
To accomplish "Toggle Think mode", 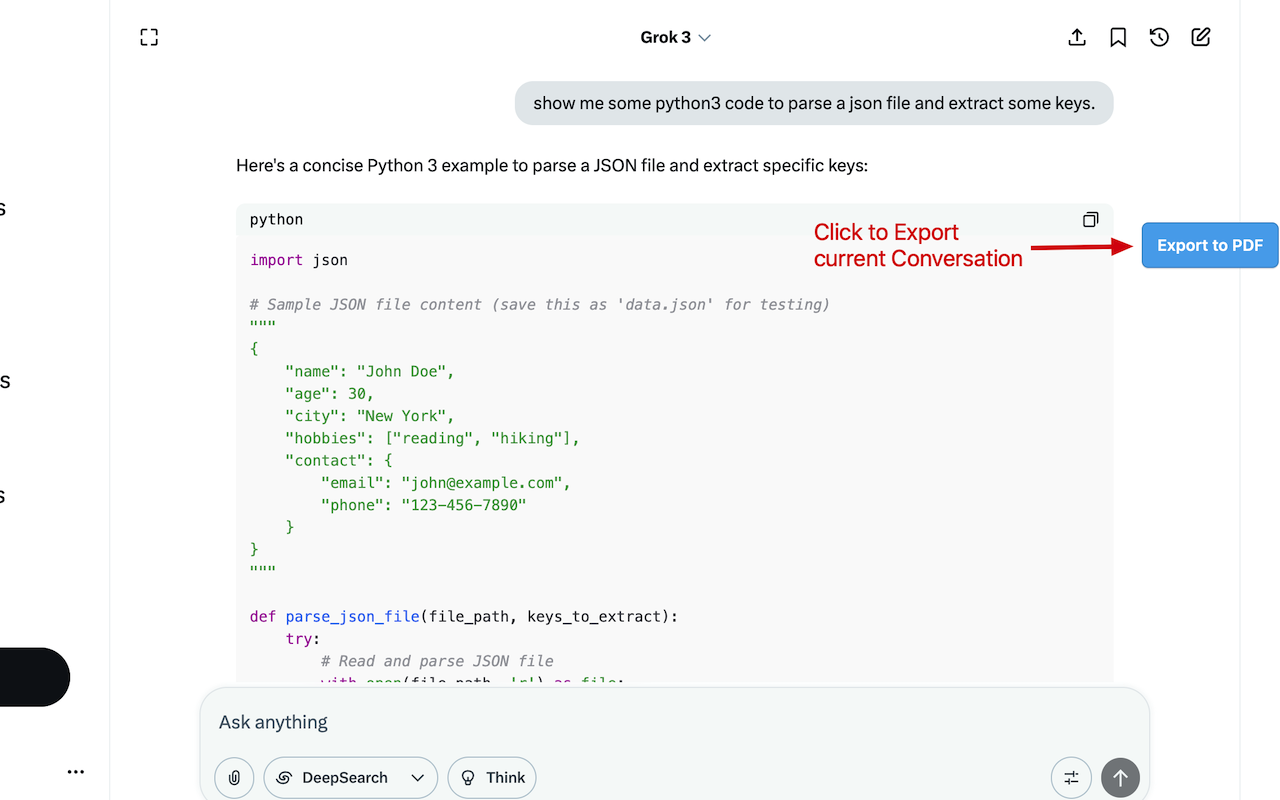I will pos(492,777).
